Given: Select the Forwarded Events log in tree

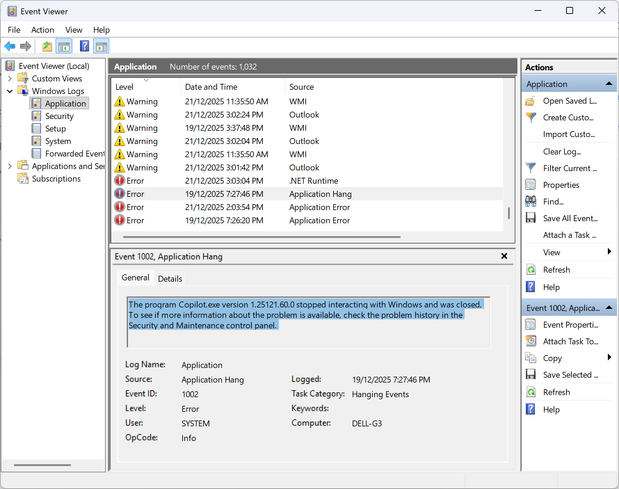Looking at the screenshot, I should [75, 154].
